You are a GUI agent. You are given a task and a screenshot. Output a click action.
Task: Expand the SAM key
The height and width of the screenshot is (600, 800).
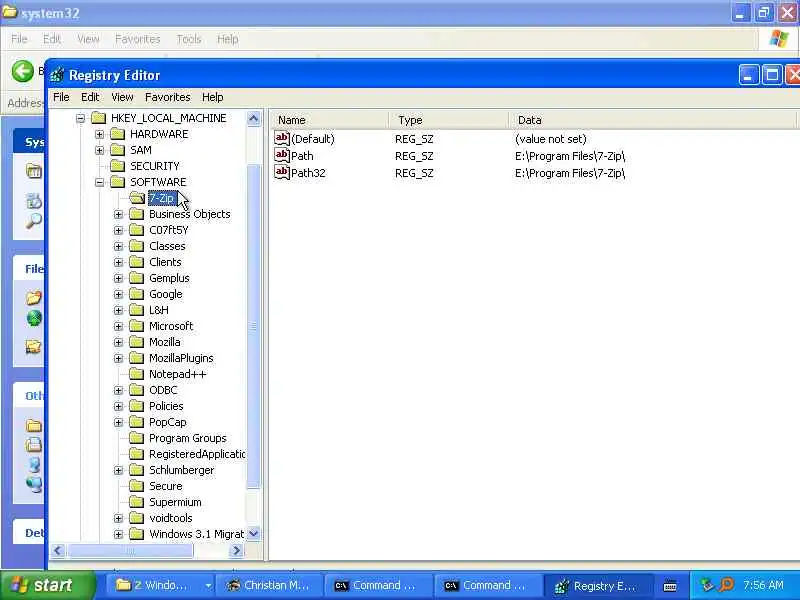click(x=99, y=150)
